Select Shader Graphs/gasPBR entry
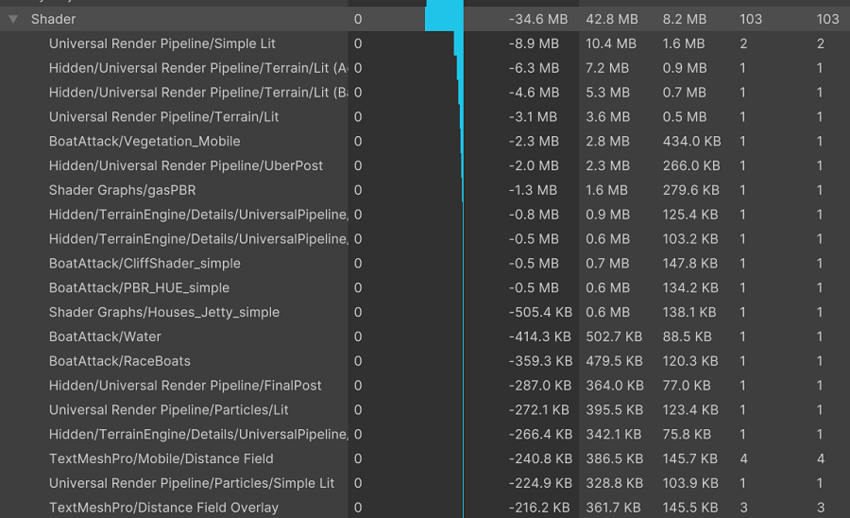Viewport: 850px width, 518px height. click(x=122, y=190)
